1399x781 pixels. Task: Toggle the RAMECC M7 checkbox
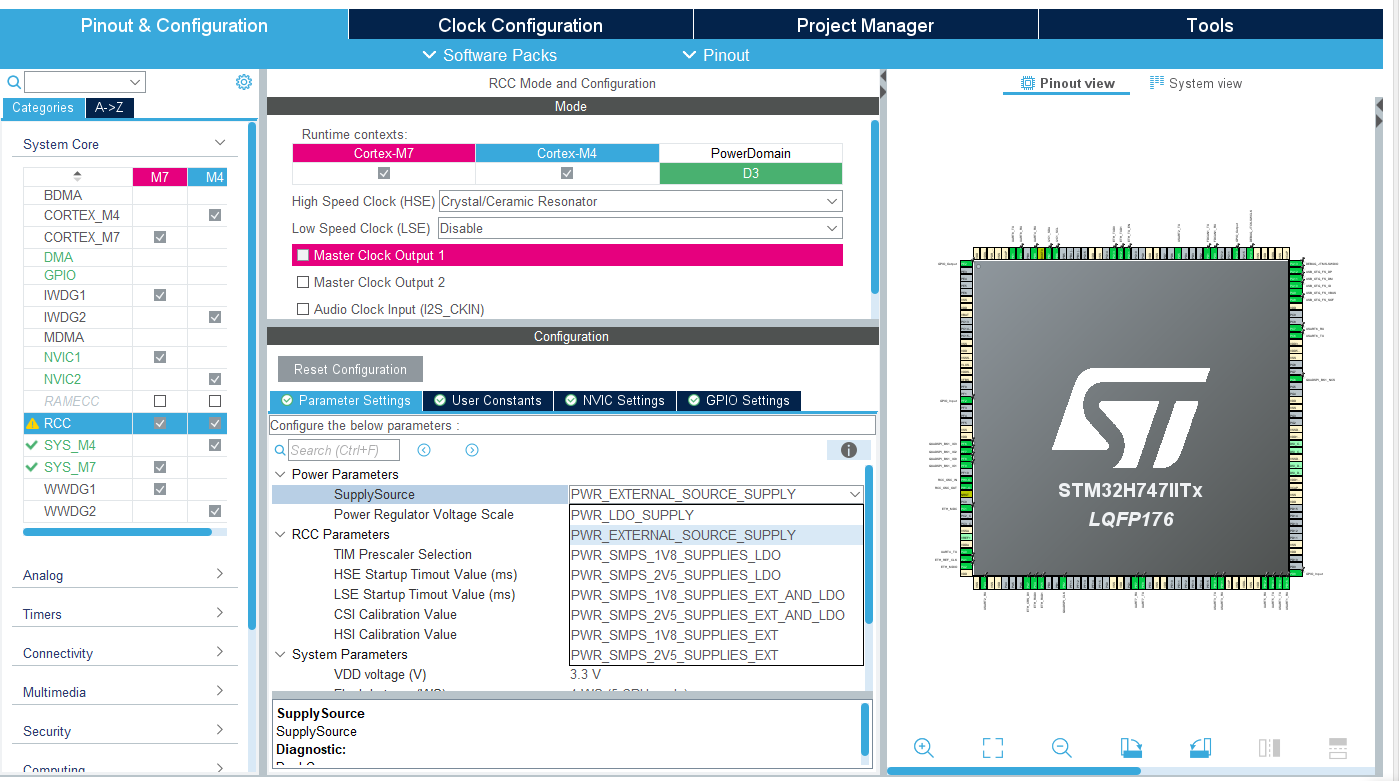point(160,400)
